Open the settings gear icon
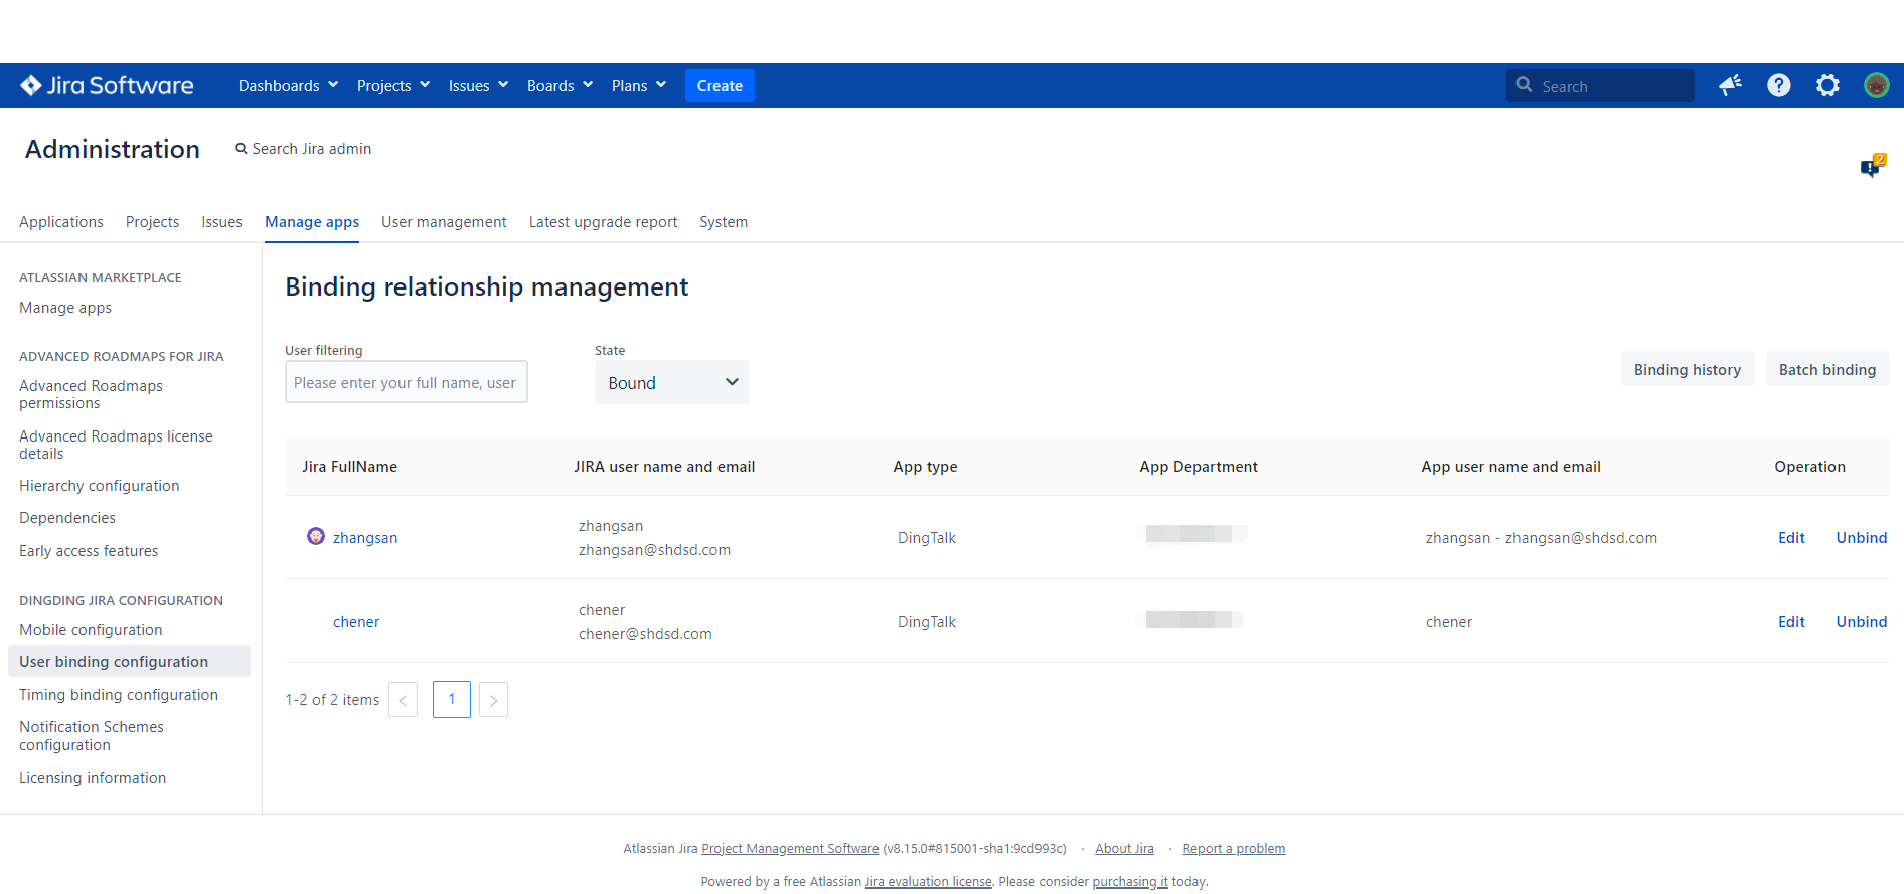 pyautogui.click(x=1828, y=86)
